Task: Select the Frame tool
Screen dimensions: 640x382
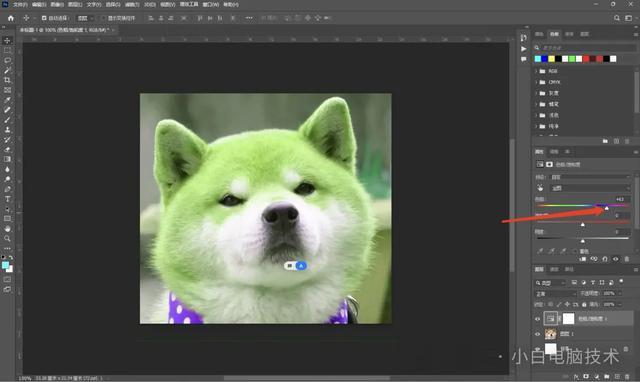Action: click(7, 90)
